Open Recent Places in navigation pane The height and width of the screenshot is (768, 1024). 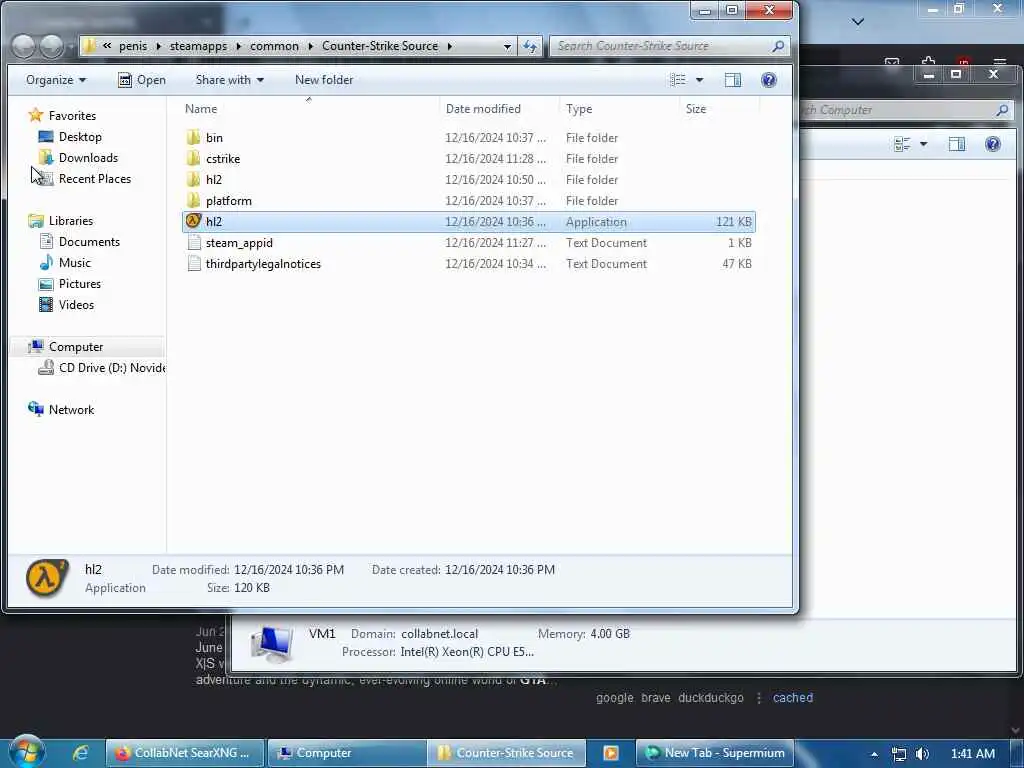95,178
